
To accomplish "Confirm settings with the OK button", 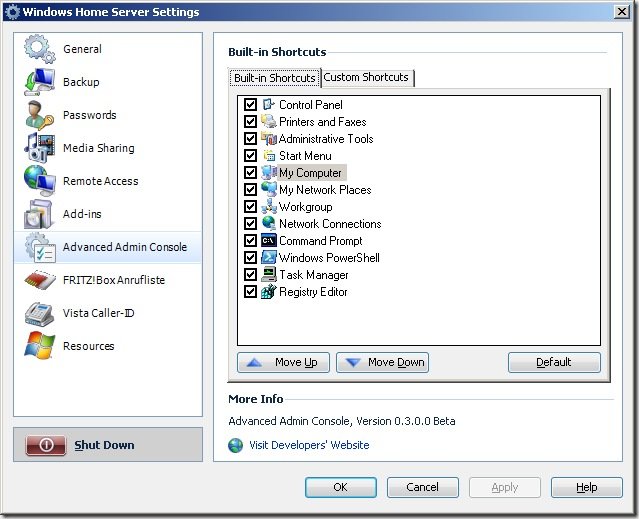I will click(341, 487).
